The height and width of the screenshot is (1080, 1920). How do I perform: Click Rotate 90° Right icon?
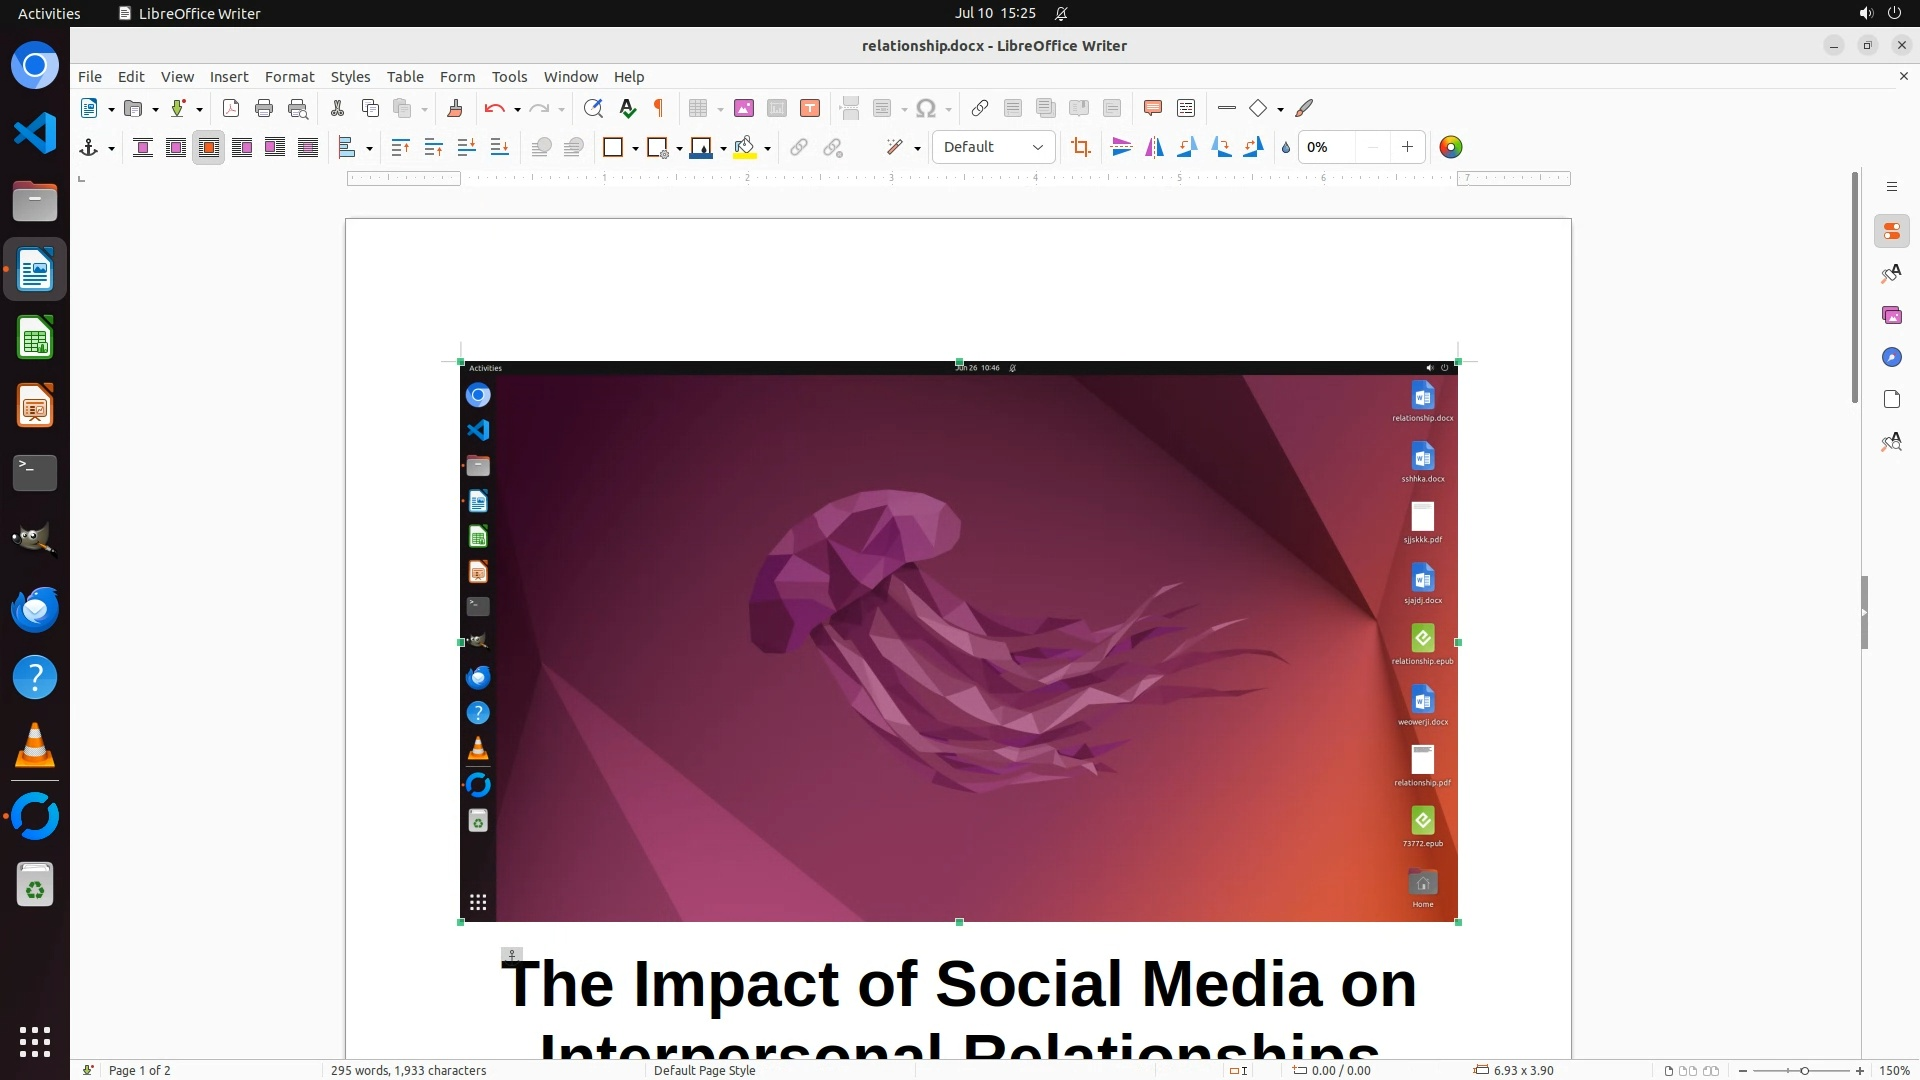click(1221, 148)
